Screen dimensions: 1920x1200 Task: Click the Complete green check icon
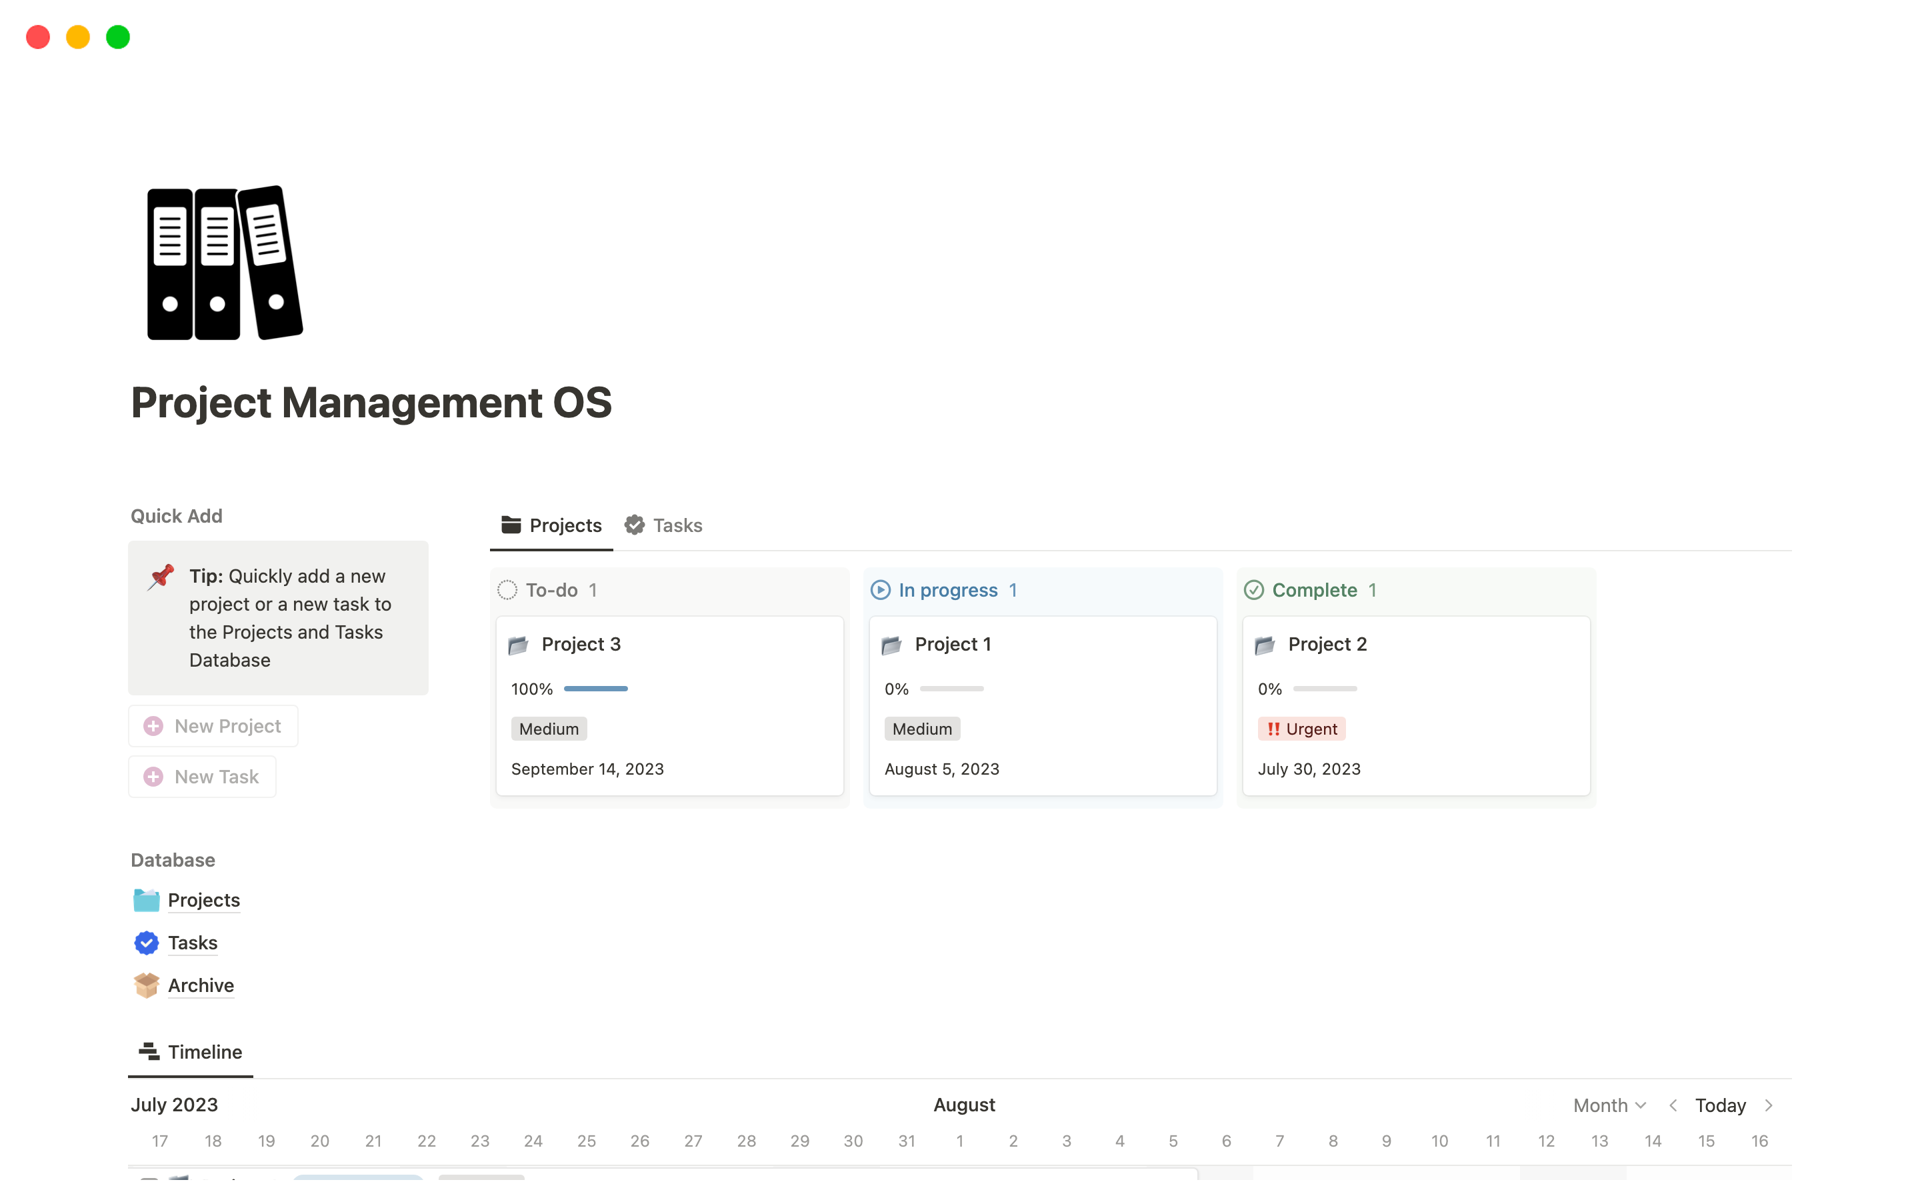tap(1255, 590)
